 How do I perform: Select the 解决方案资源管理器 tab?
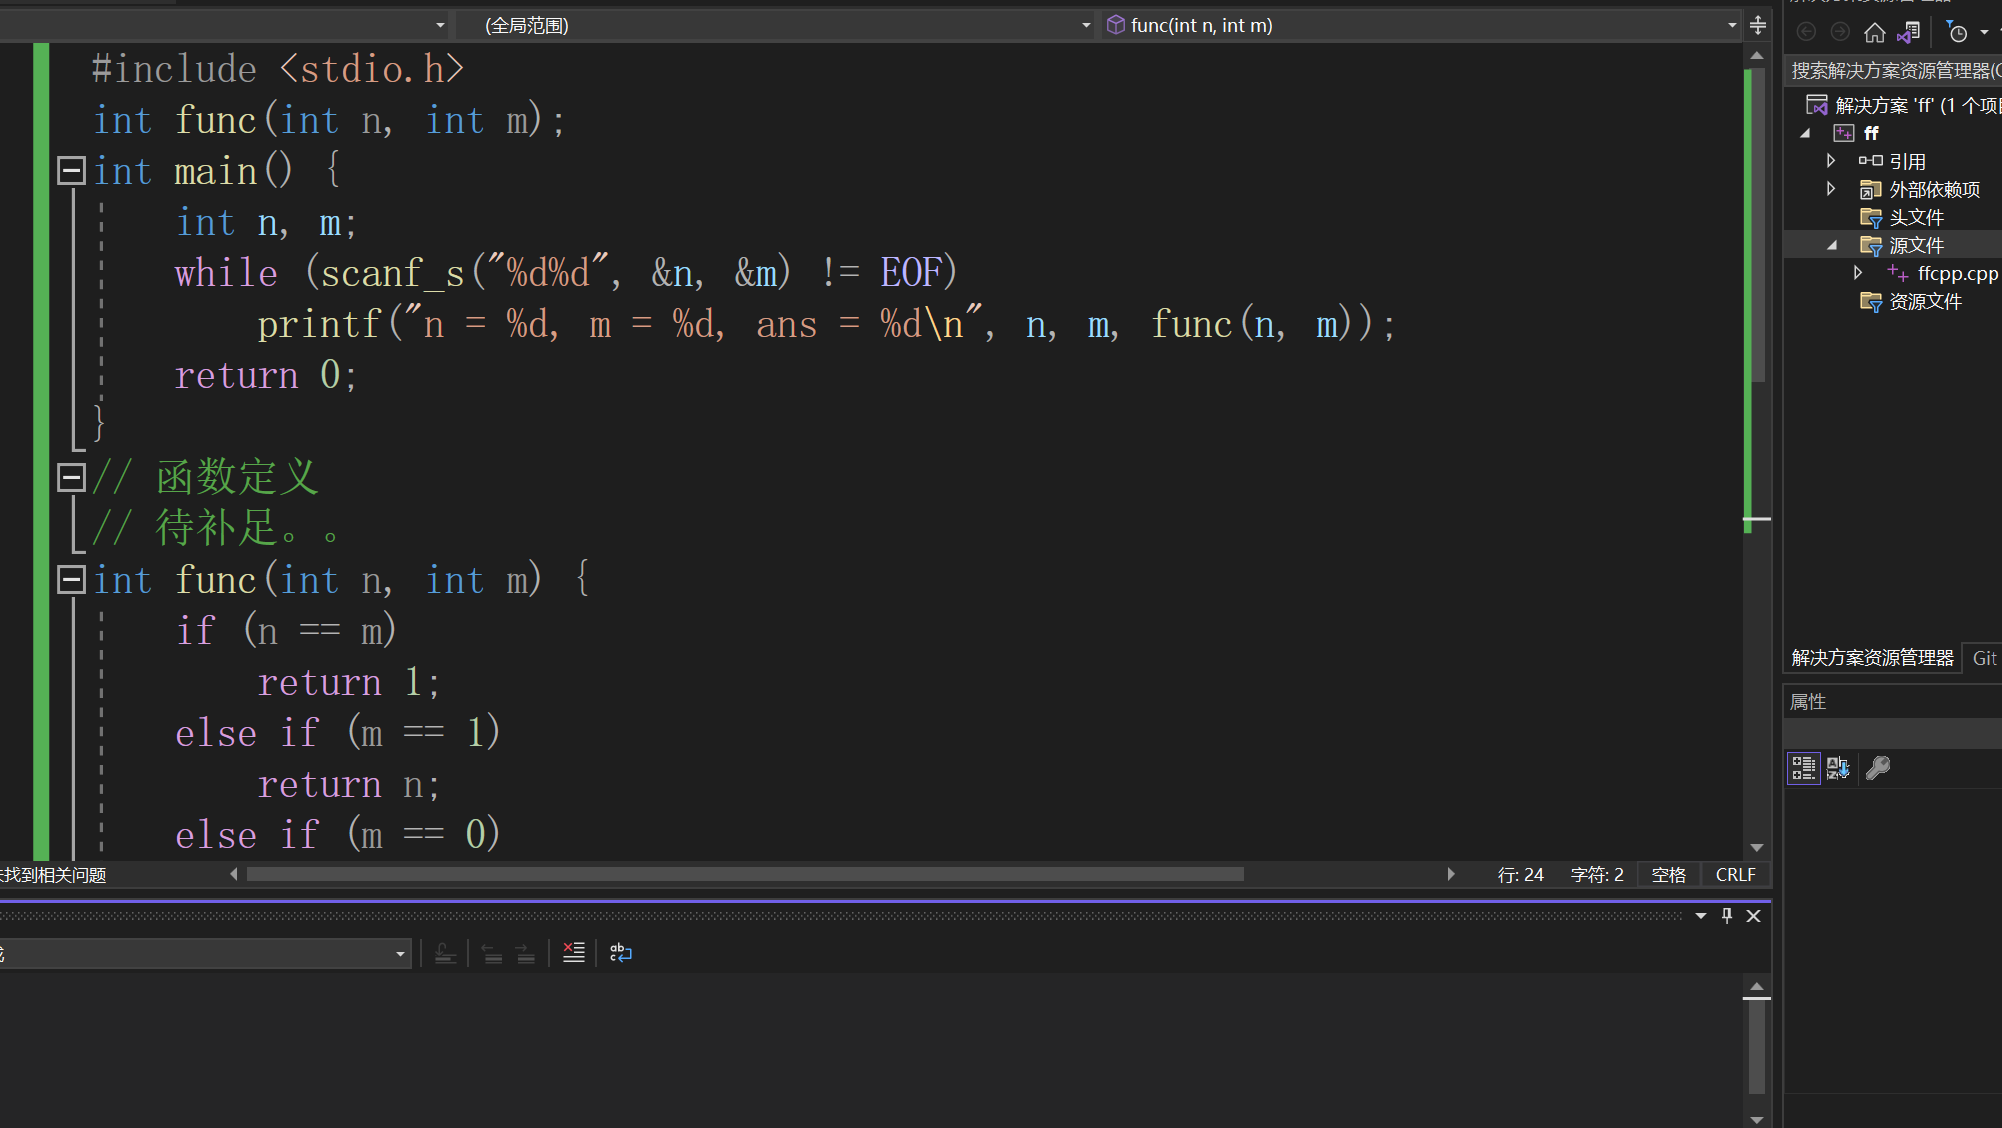1872,658
